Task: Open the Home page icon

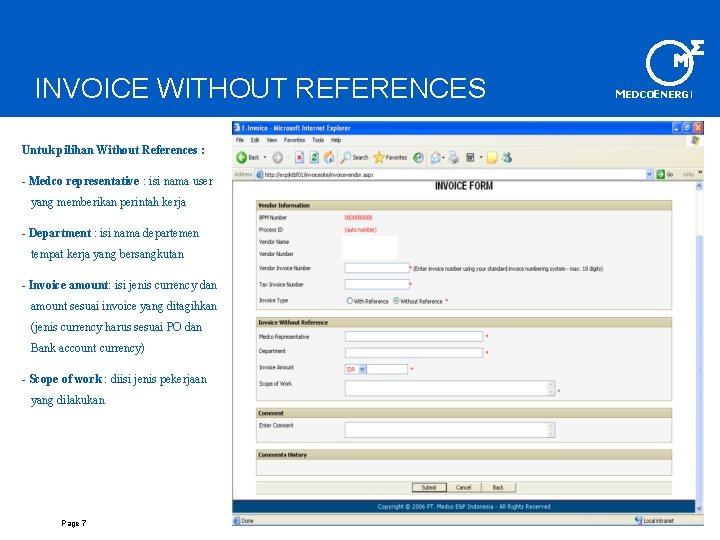Action: pyautogui.click(x=329, y=158)
